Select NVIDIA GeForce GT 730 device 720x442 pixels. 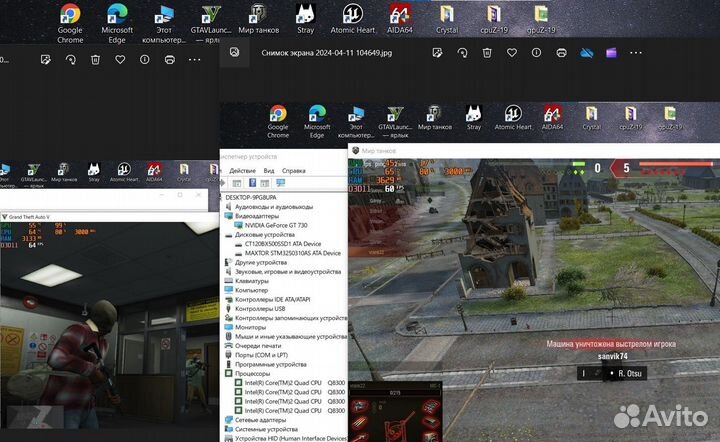pos(276,225)
